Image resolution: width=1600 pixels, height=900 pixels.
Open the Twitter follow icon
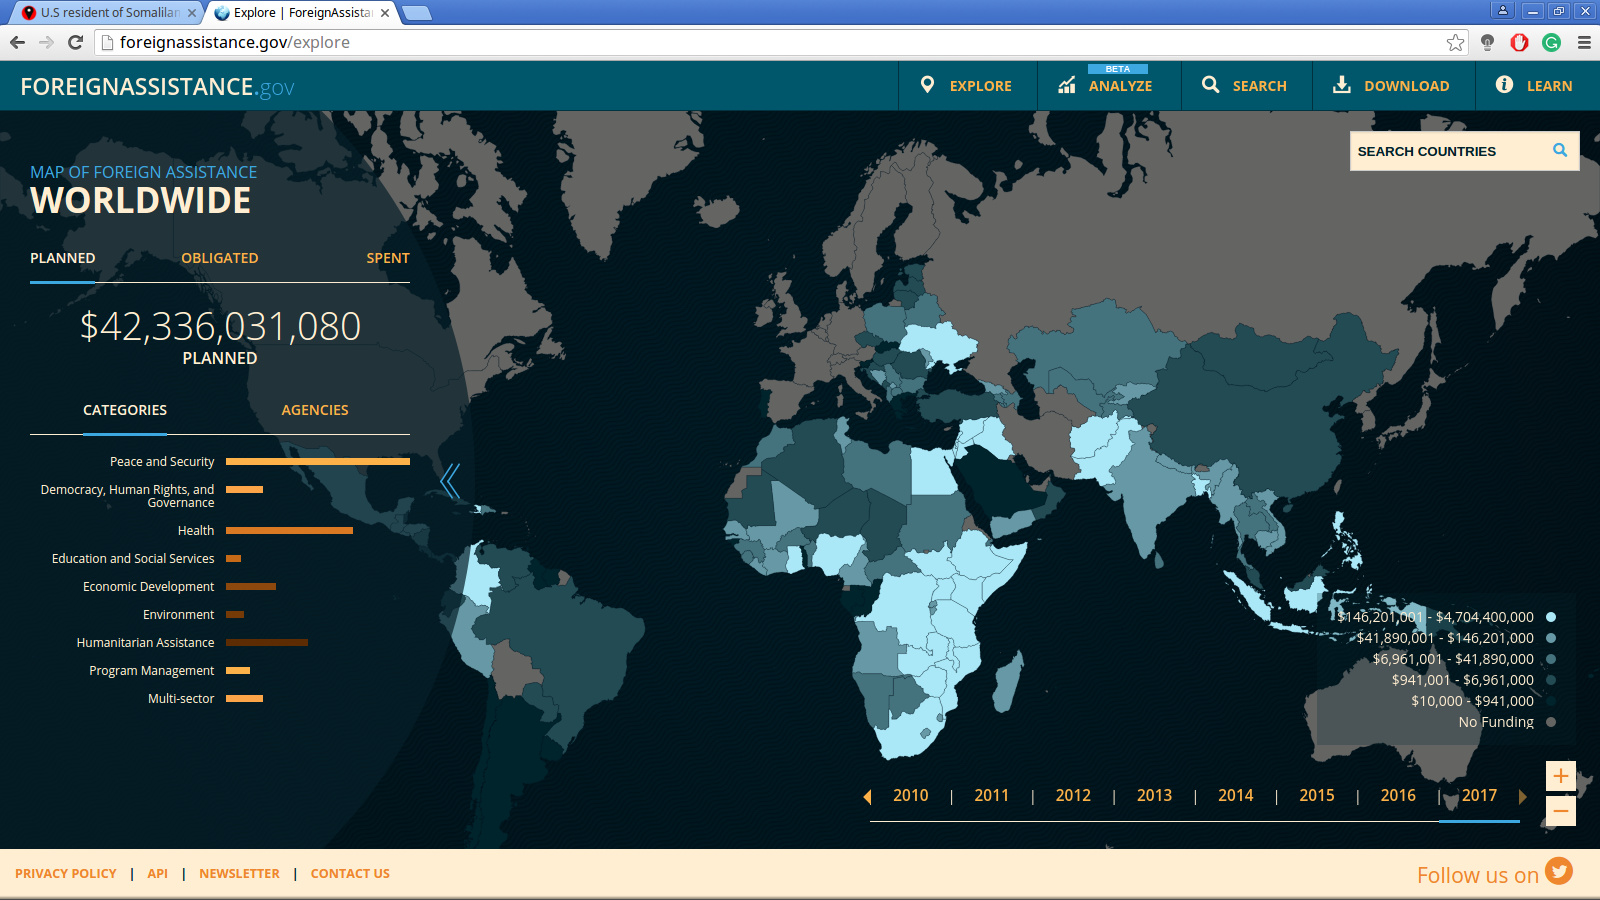(1559, 871)
